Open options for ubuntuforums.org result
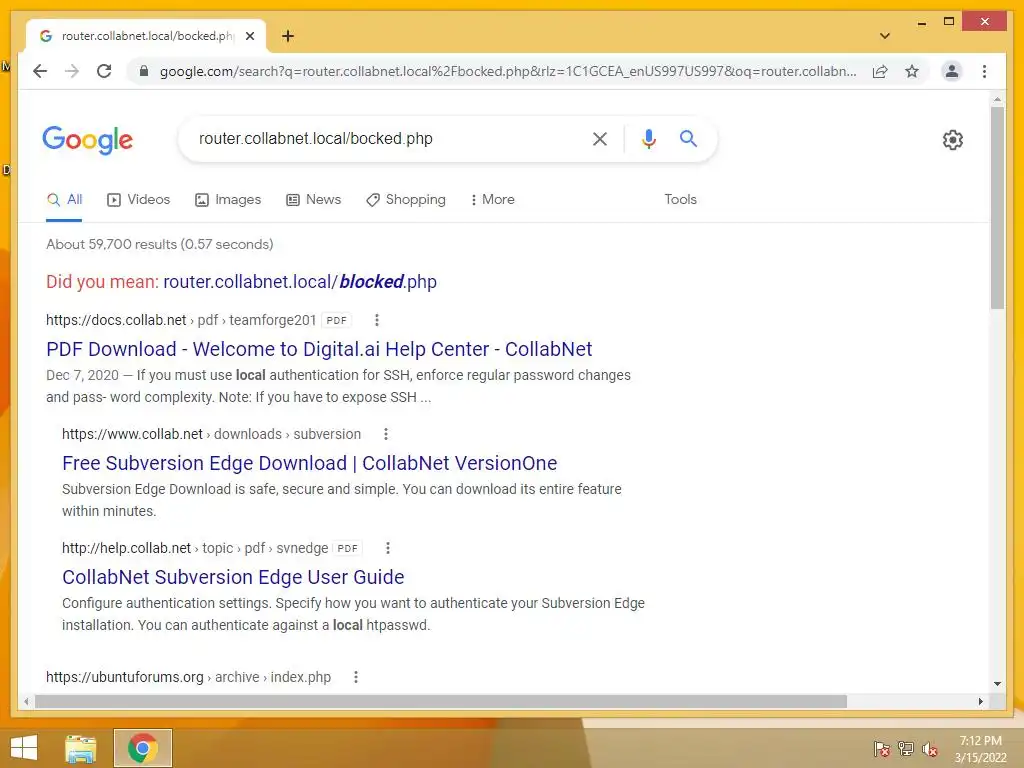This screenshot has width=1024, height=768. [356, 677]
